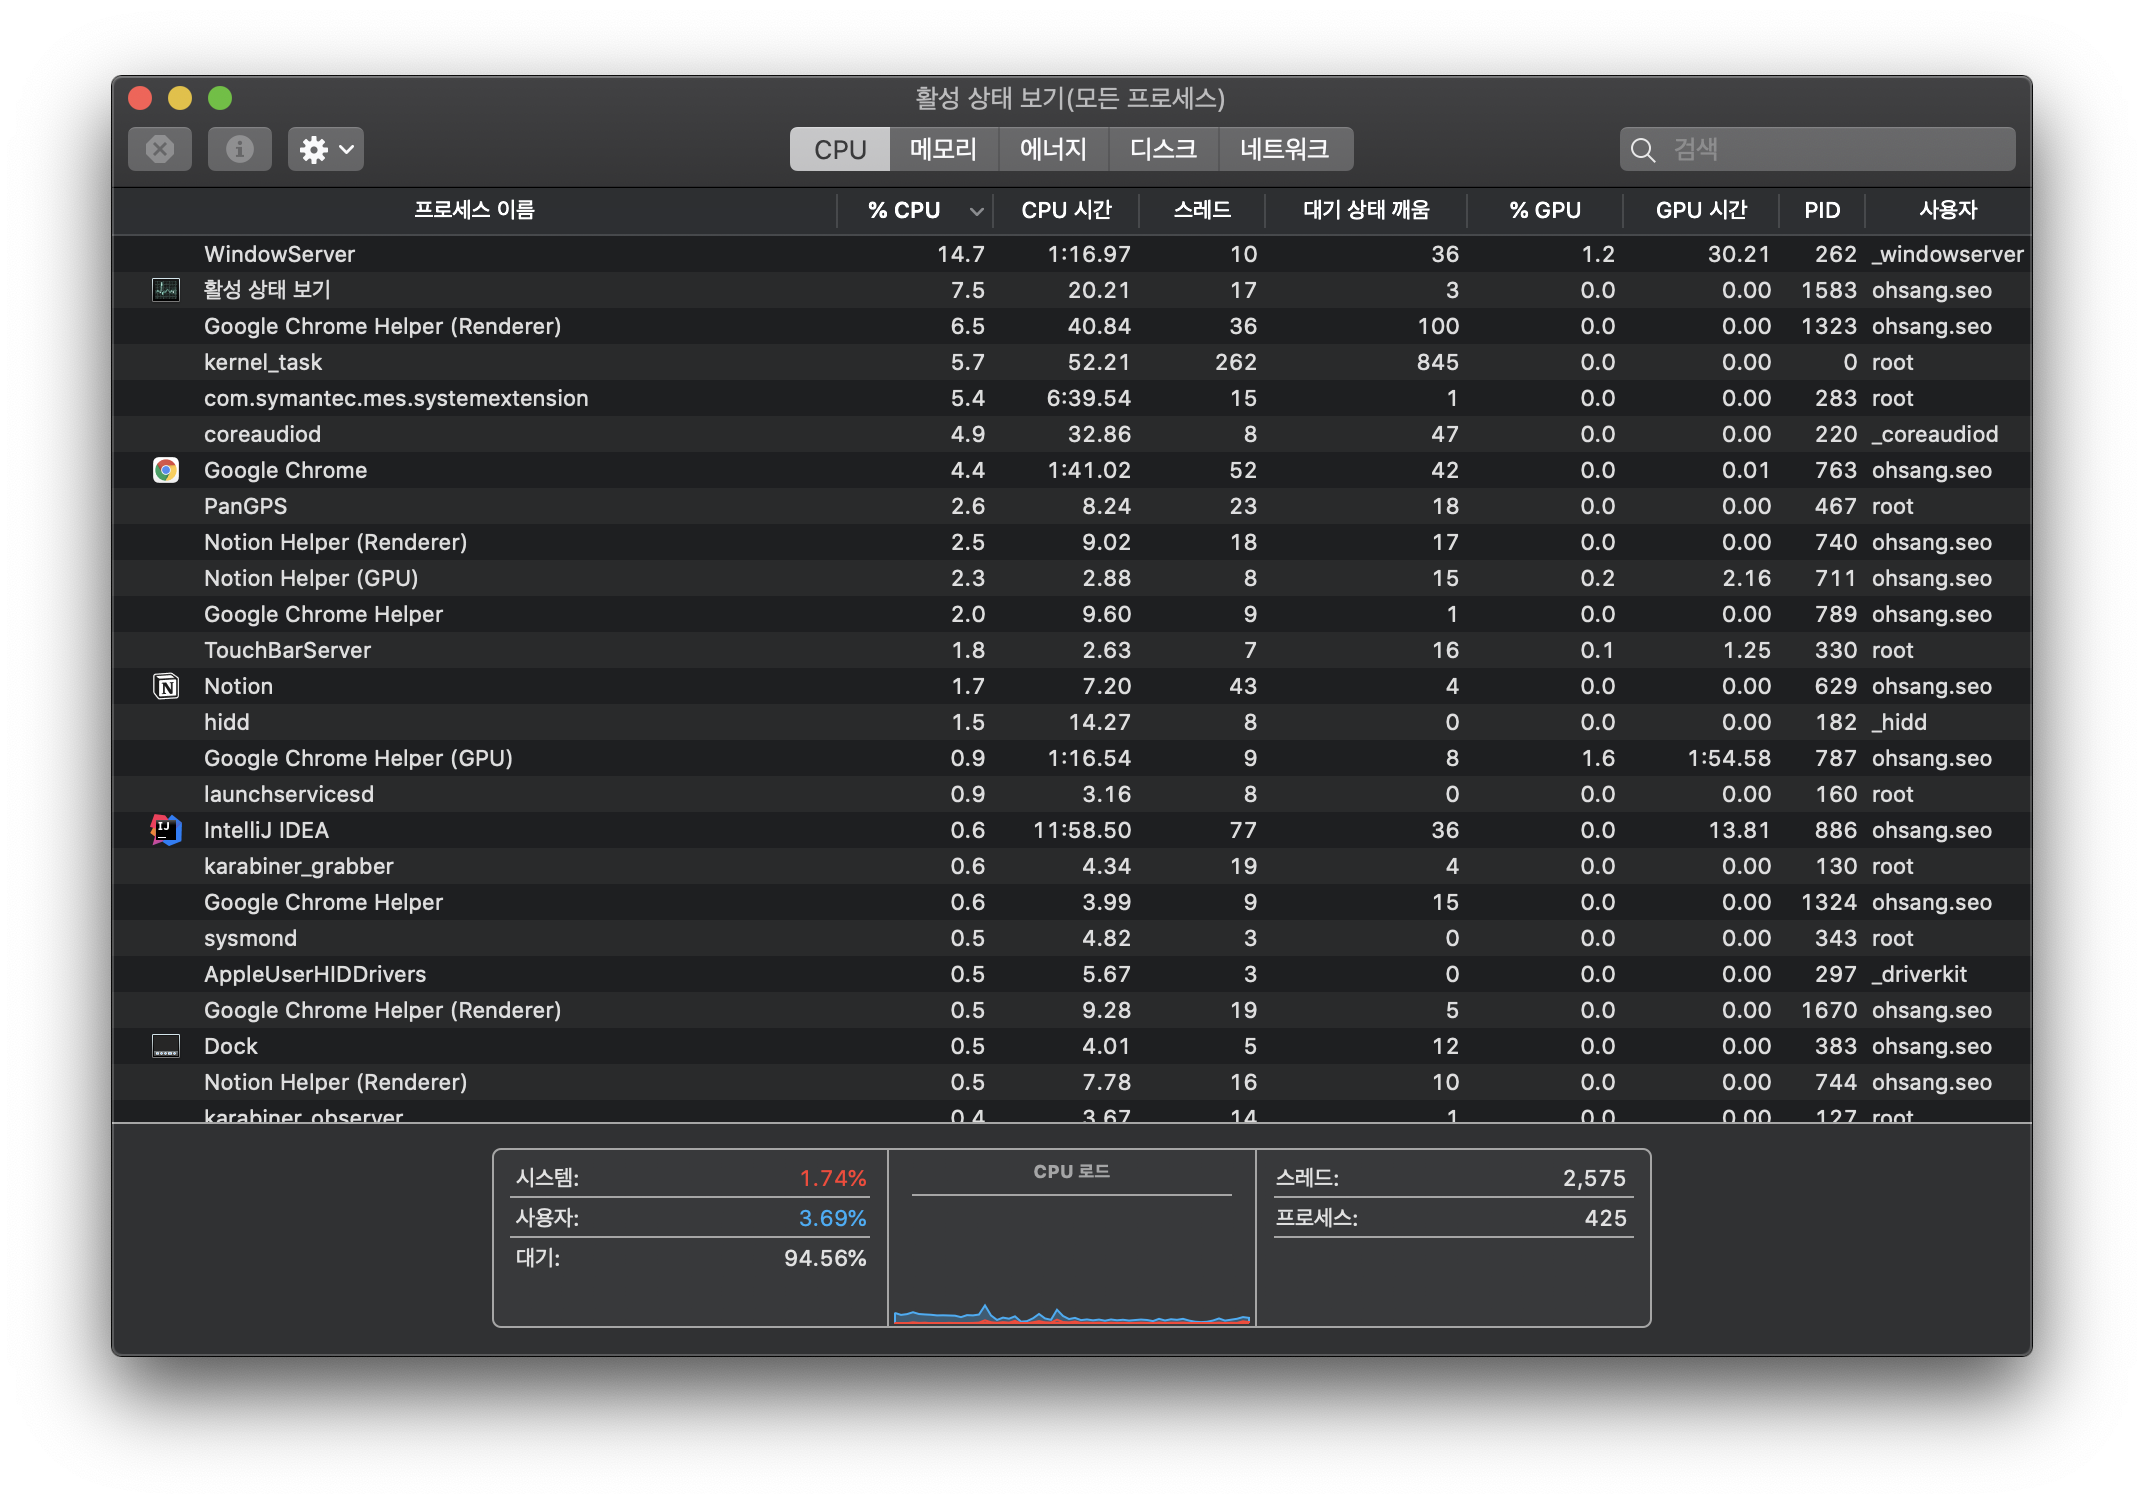Click the magnifier icon in search field
Image resolution: width=2144 pixels, height=1504 pixels.
pyautogui.click(x=1642, y=150)
